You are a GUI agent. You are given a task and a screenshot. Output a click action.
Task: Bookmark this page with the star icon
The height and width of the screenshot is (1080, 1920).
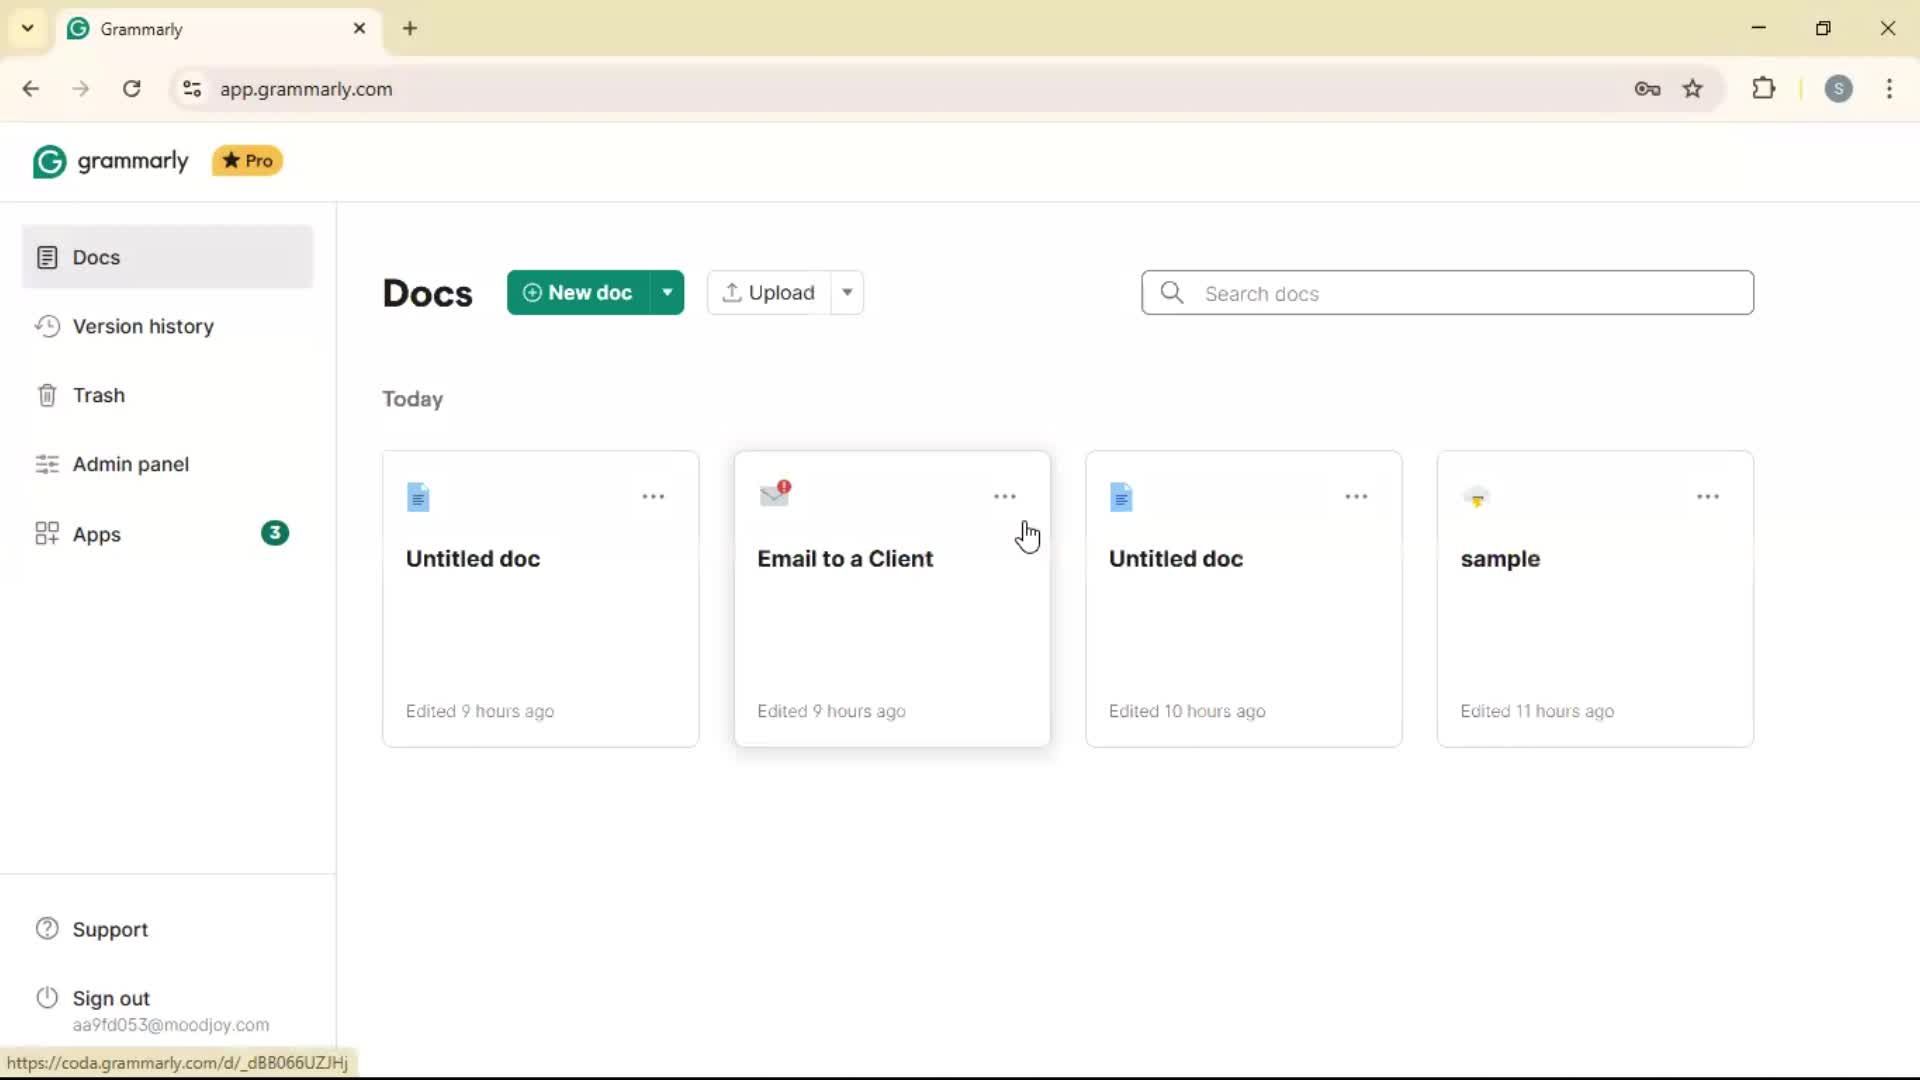pos(1692,89)
